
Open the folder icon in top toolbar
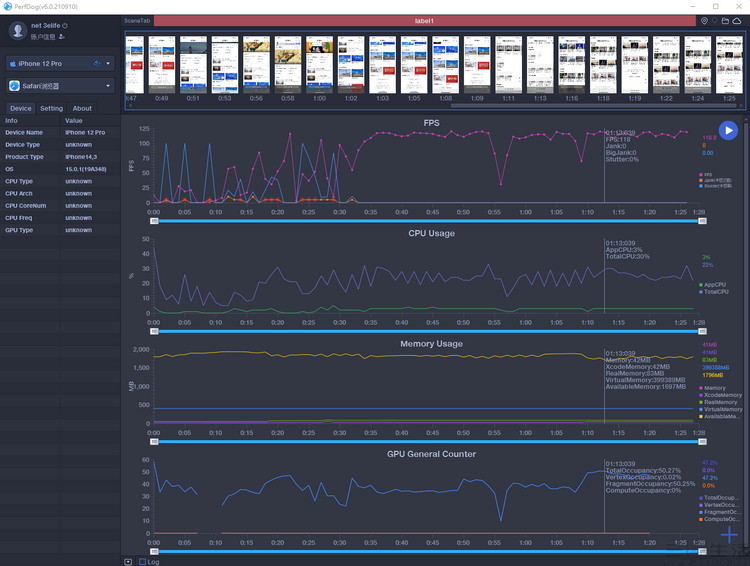pos(725,21)
